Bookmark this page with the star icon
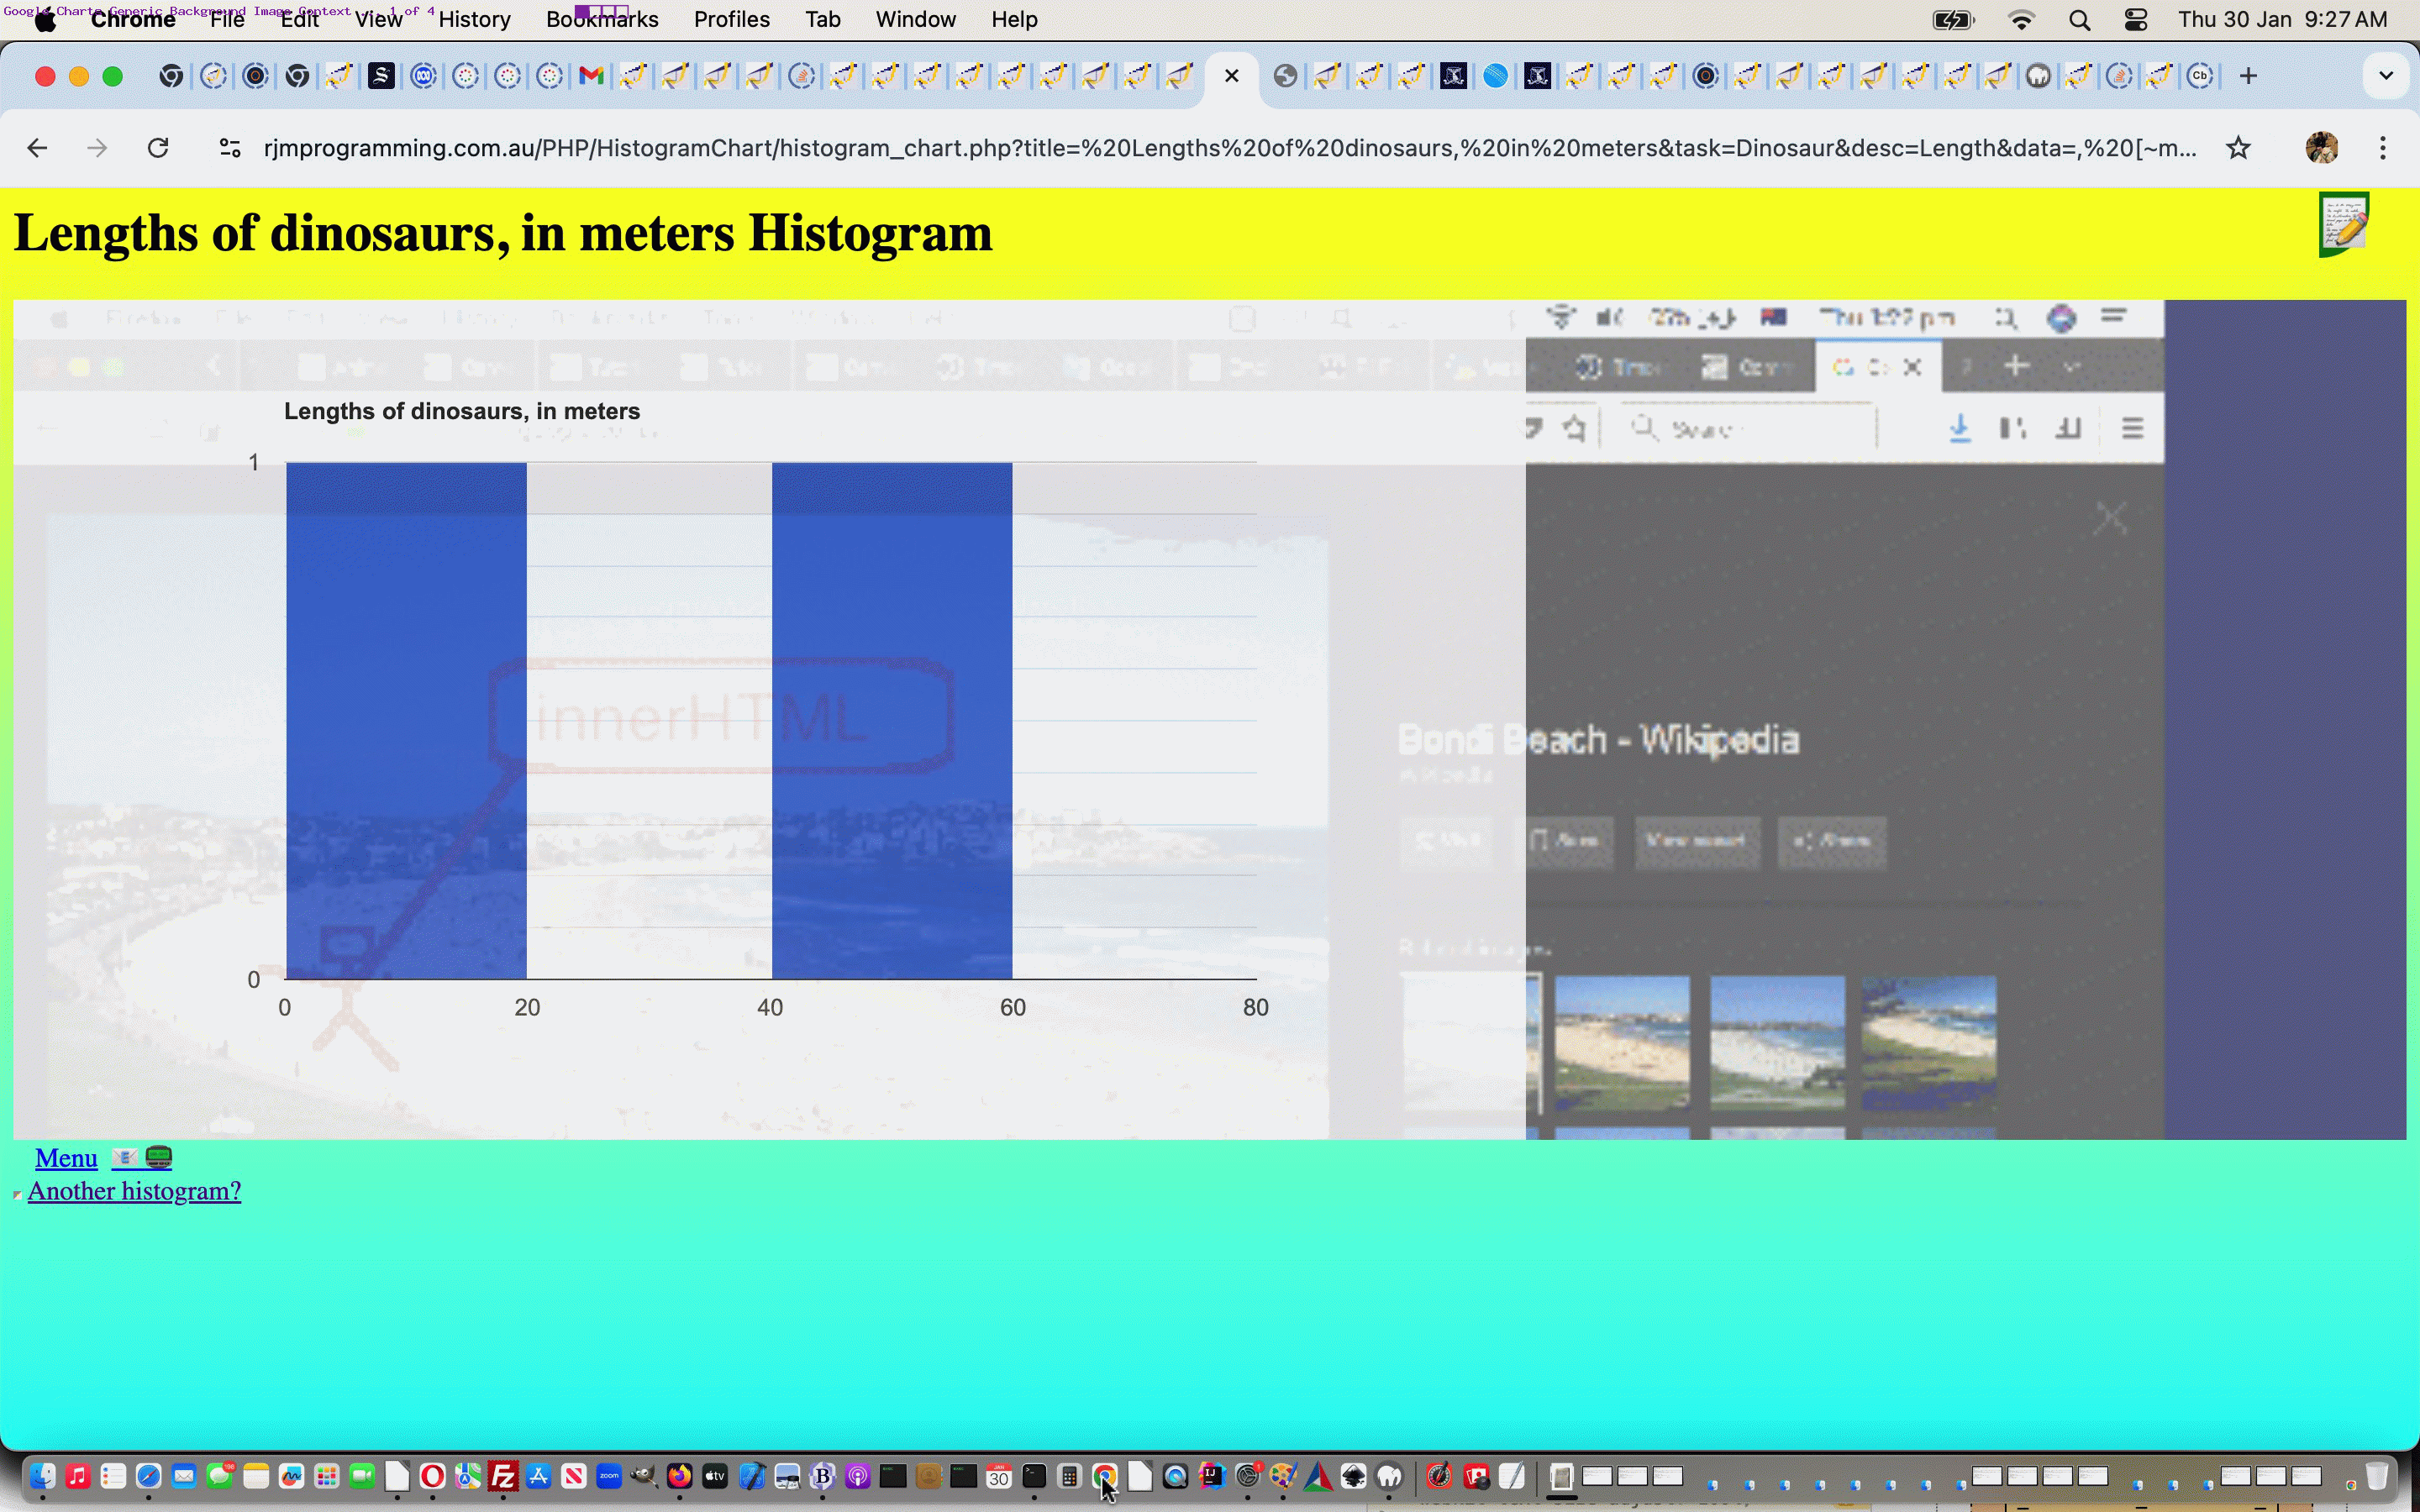 [x=2238, y=148]
